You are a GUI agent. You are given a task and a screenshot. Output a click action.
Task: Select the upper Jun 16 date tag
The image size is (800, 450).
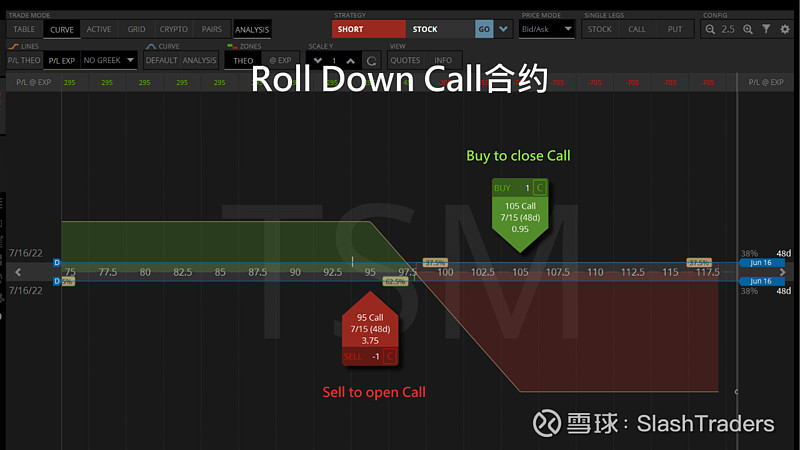(761, 262)
